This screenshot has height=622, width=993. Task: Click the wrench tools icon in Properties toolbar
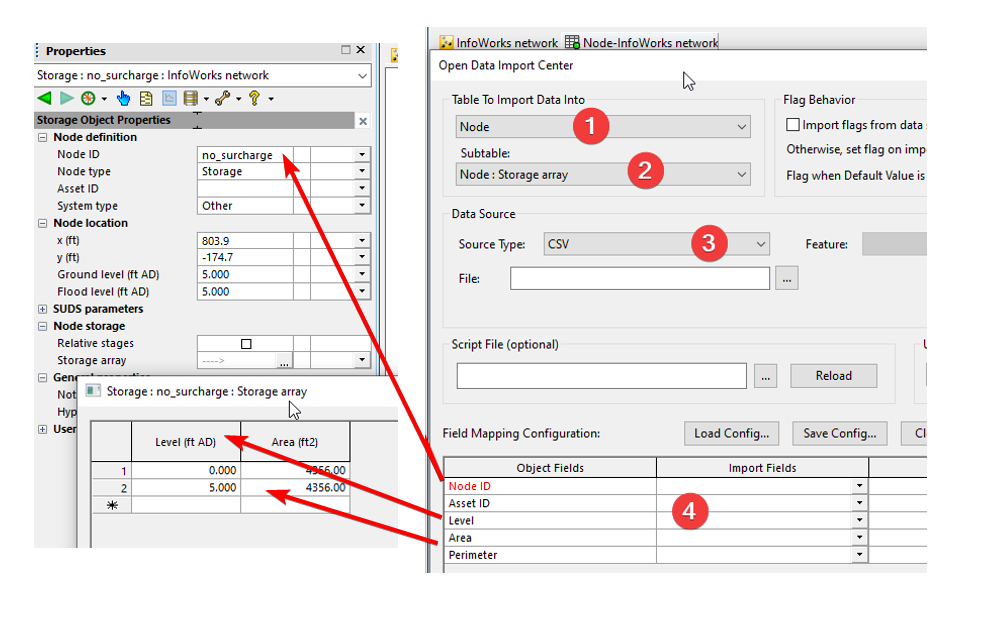pos(224,98)
